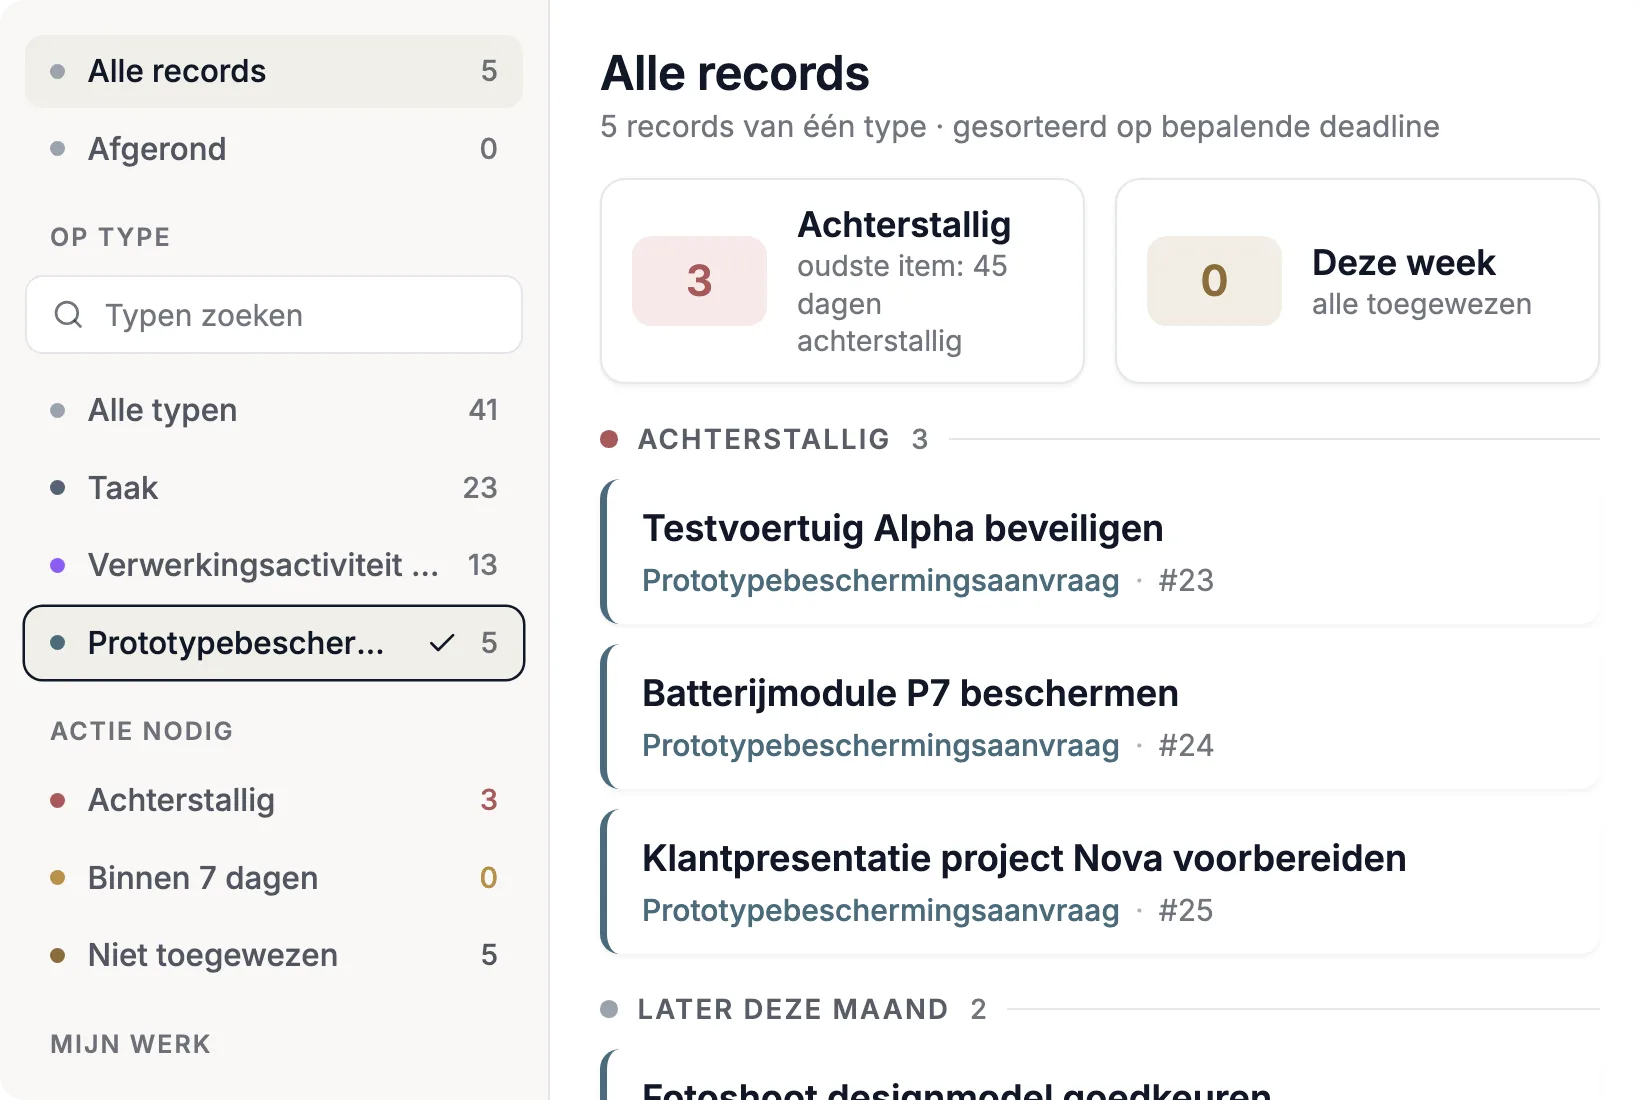
Task: Click the amber dot beside Binnen 7 dagen
Action: (x=58, y=878)
